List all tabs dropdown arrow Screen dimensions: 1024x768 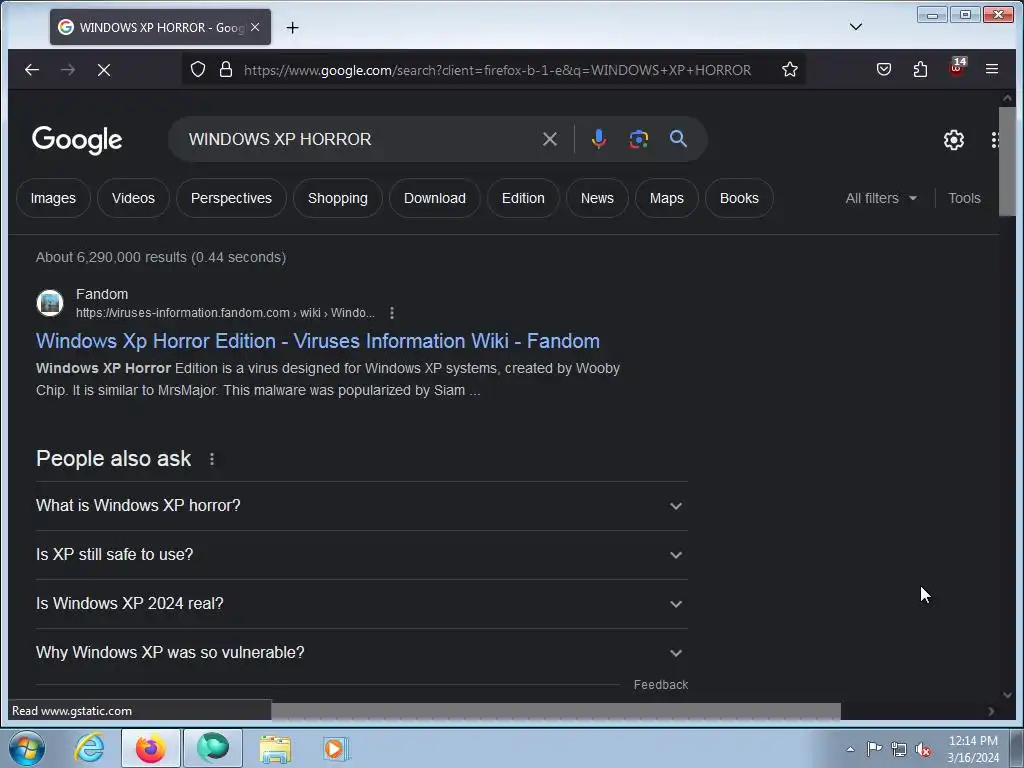pos(856,27)
